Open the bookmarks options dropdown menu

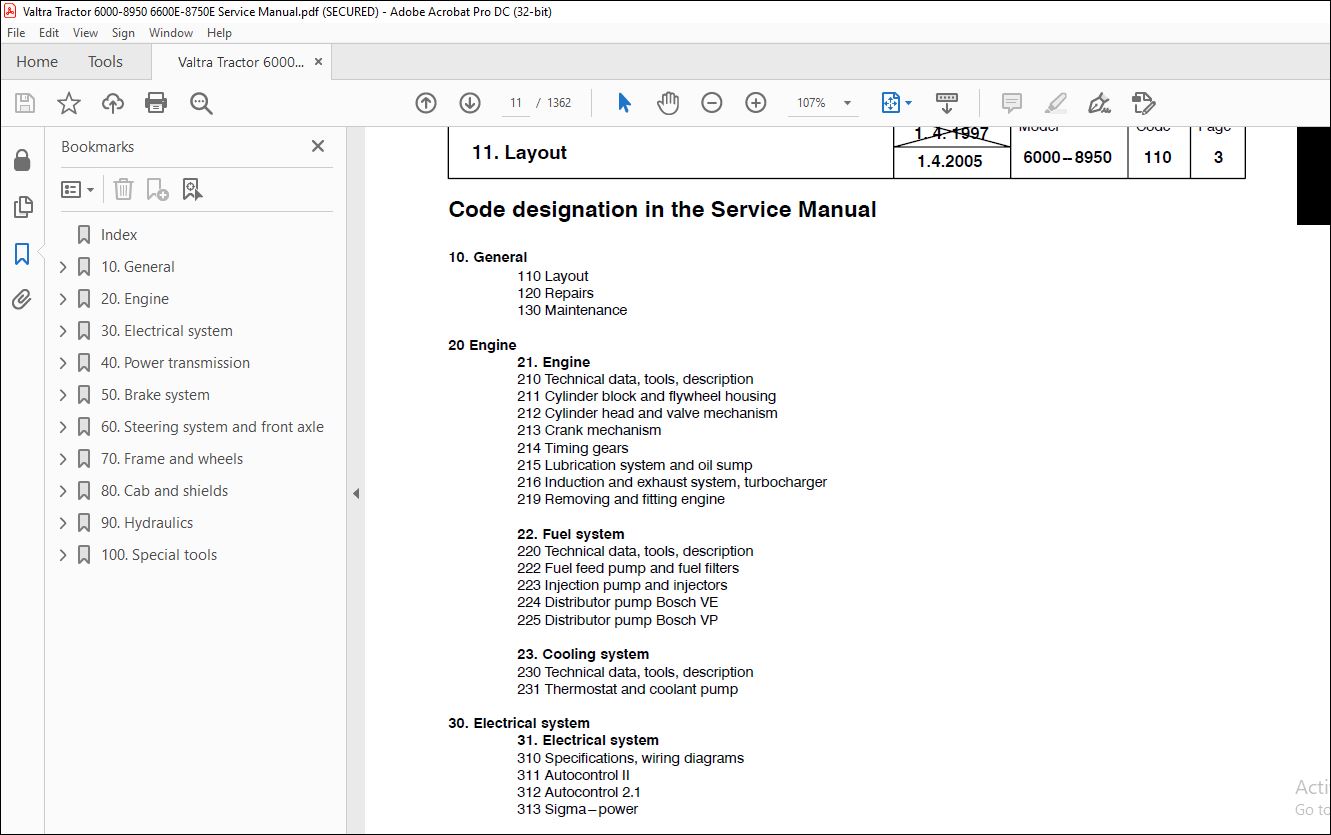coord(77,189)
